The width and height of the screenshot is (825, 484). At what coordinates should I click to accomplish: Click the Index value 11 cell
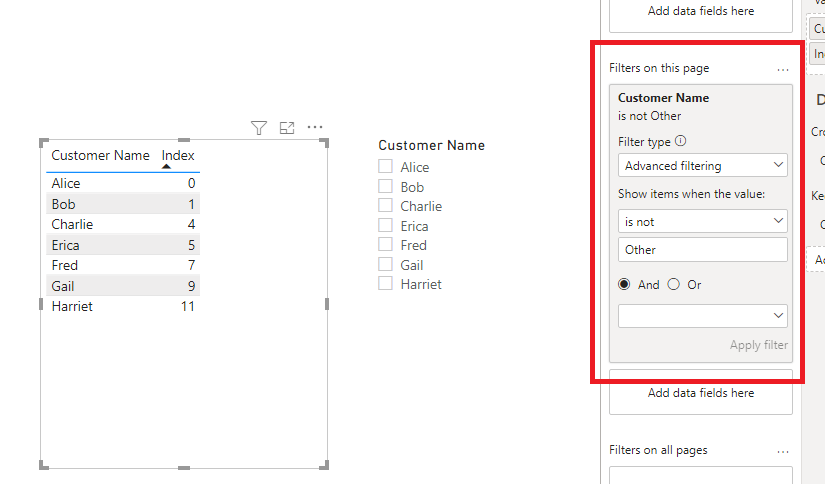[x=188, y=306]
